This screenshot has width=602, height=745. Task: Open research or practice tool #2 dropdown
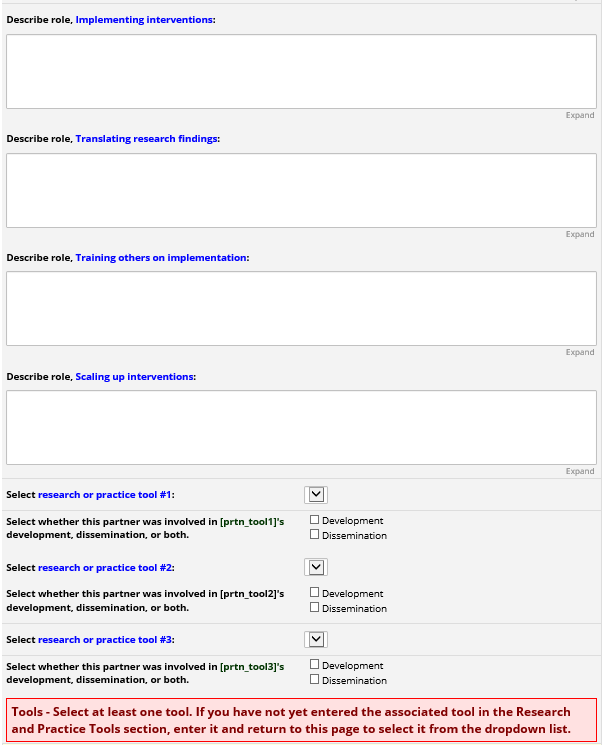tap(316, 567)
